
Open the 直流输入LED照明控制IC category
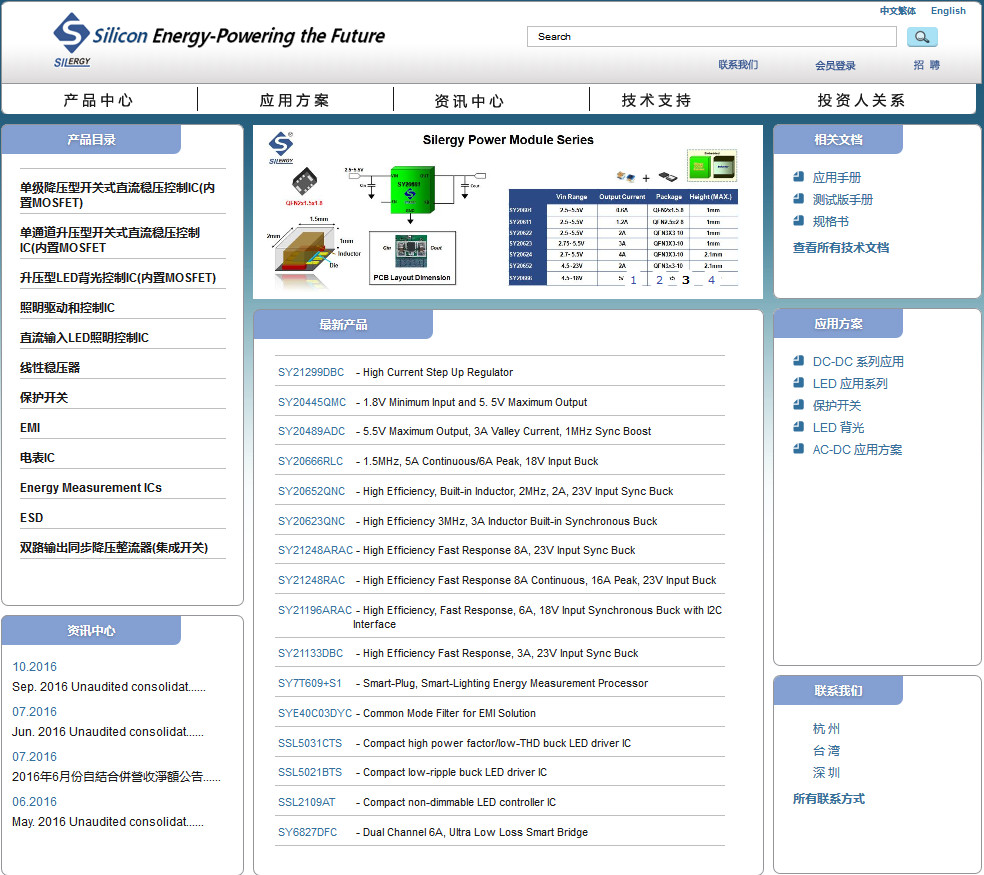(84, 338)
